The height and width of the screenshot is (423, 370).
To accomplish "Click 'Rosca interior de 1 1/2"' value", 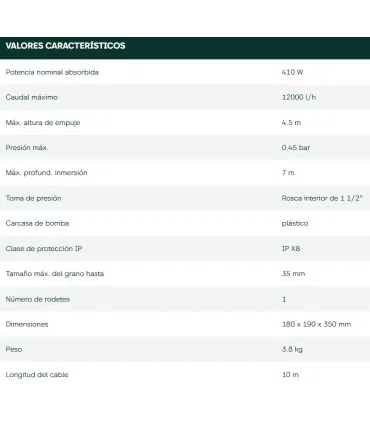I will click(x=322, y=198).
